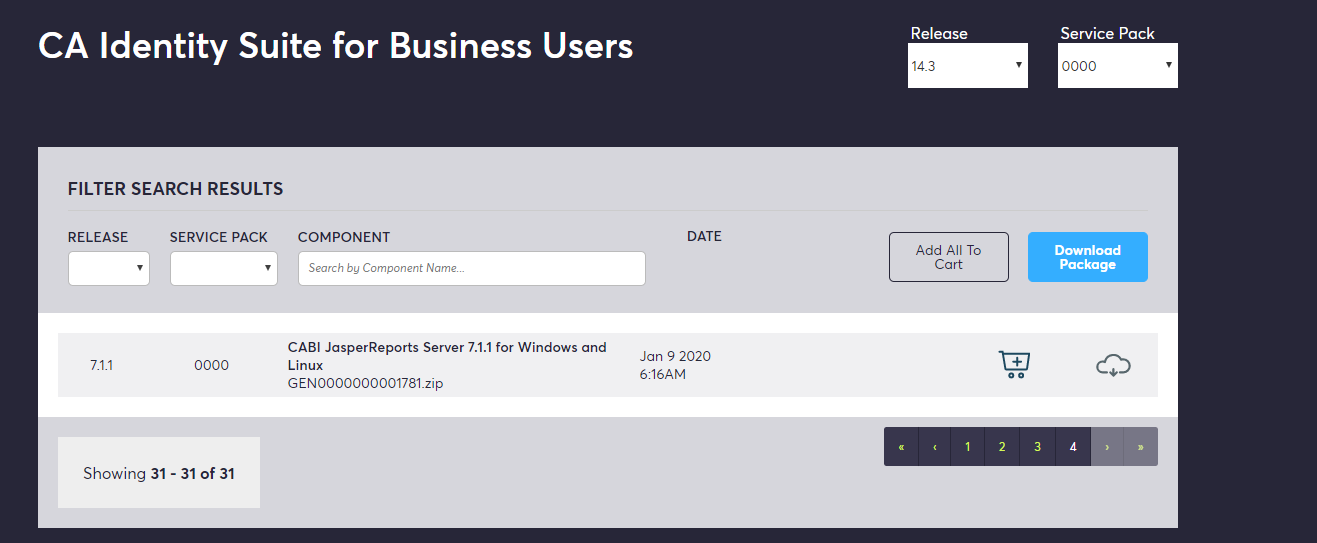The width and height of the screenshot is (1317, 543).
Task: Add CABI JasperReports Server to cart
Action: click(x=1014, y=365)
